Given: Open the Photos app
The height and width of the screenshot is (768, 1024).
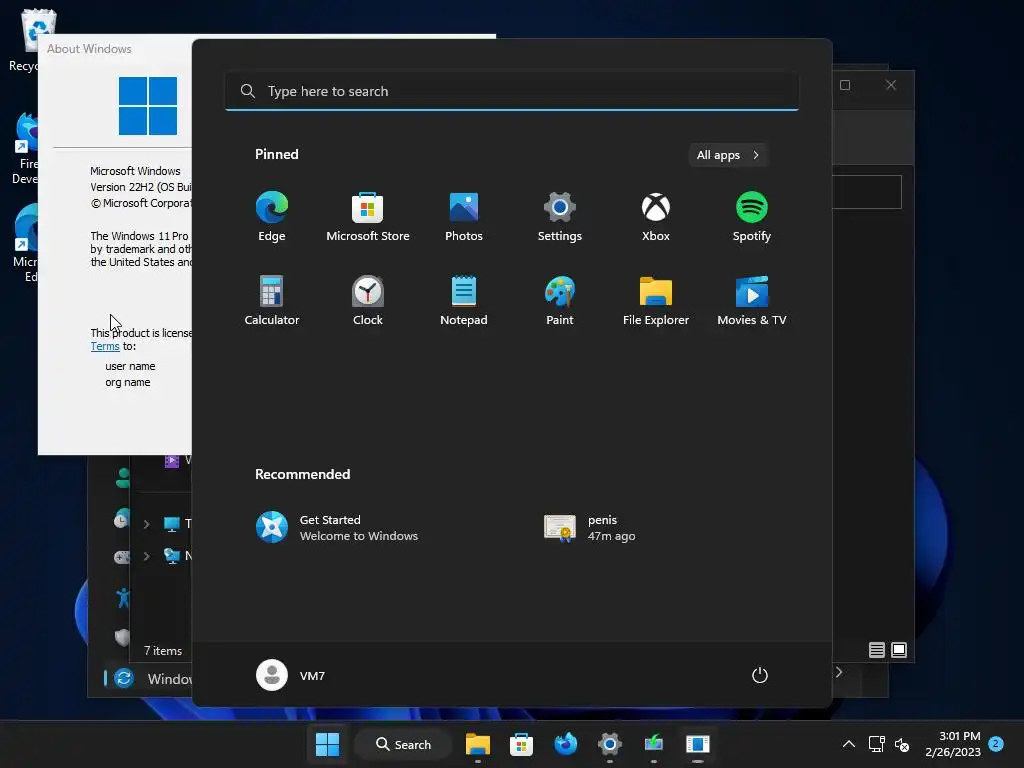Looking at the screenshot, I should 464,217.
